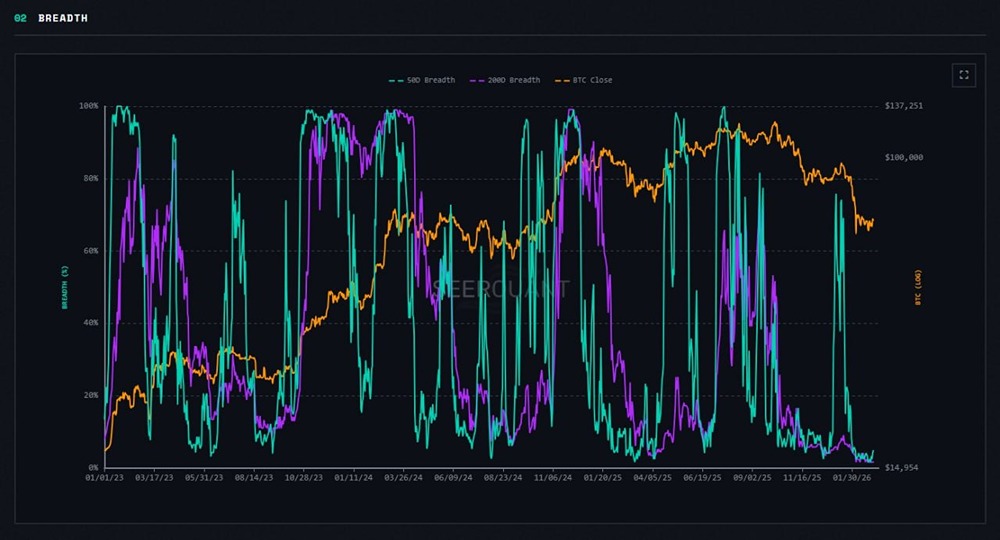
Task: Click the 01/01/23 date label
Action: pos(105,478)
